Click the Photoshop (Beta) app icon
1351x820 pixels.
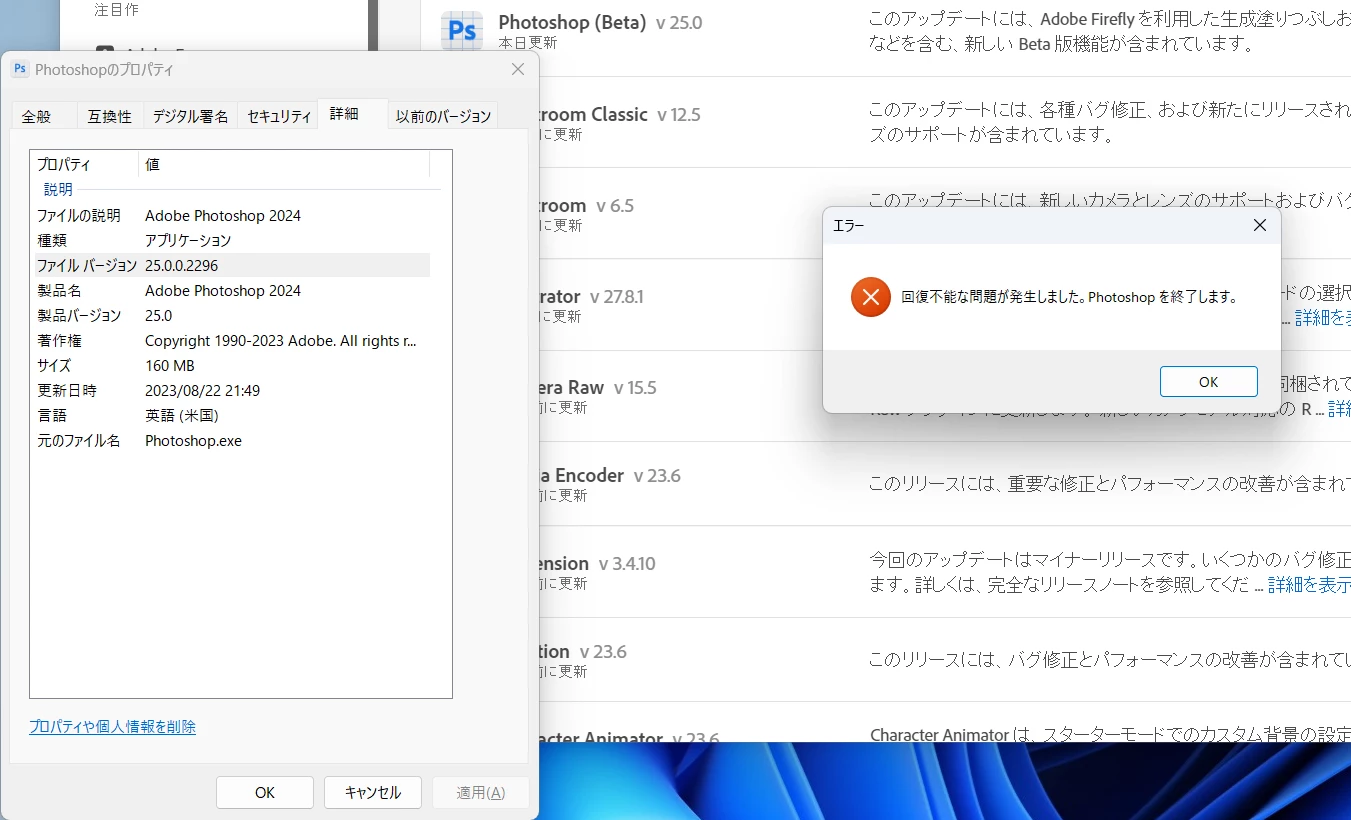pyautogui.click(x=462, y=31)
